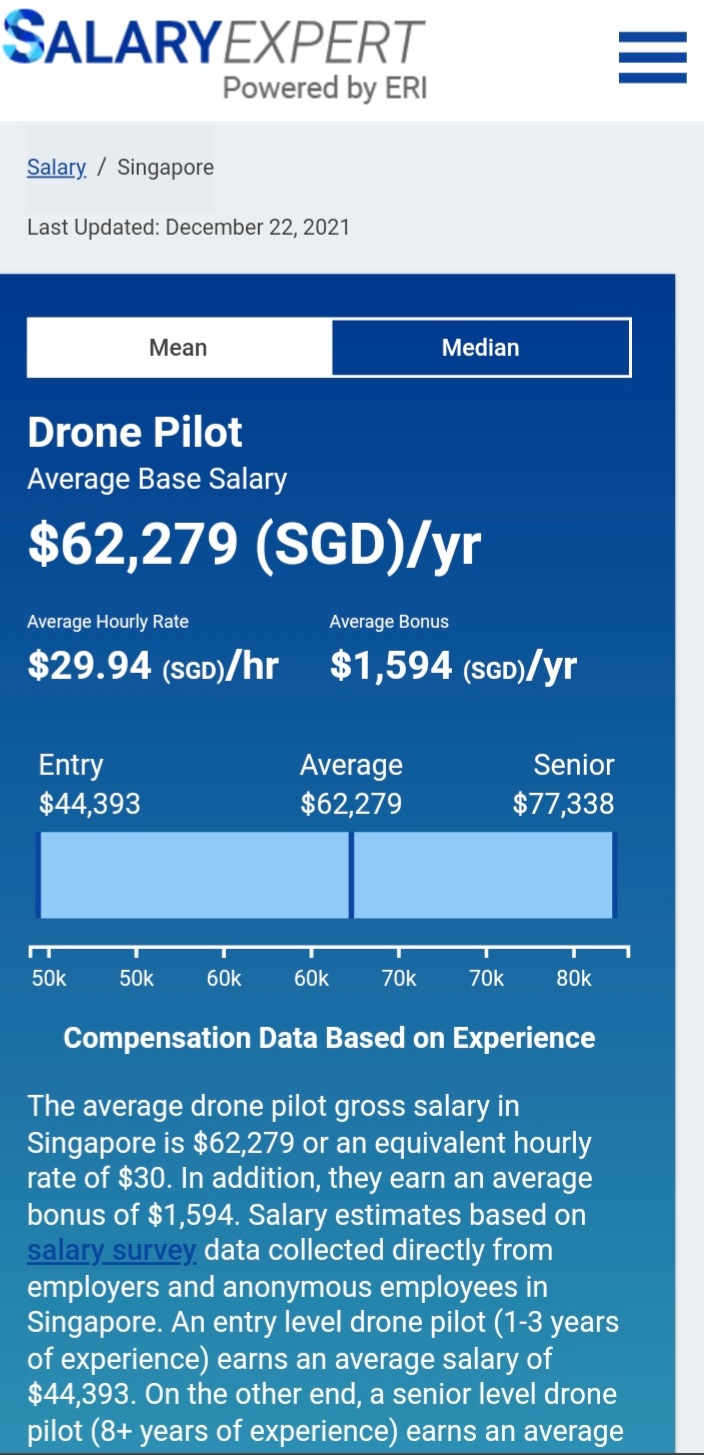
Task: Switch to the Median tab
Action: point(481,348)
